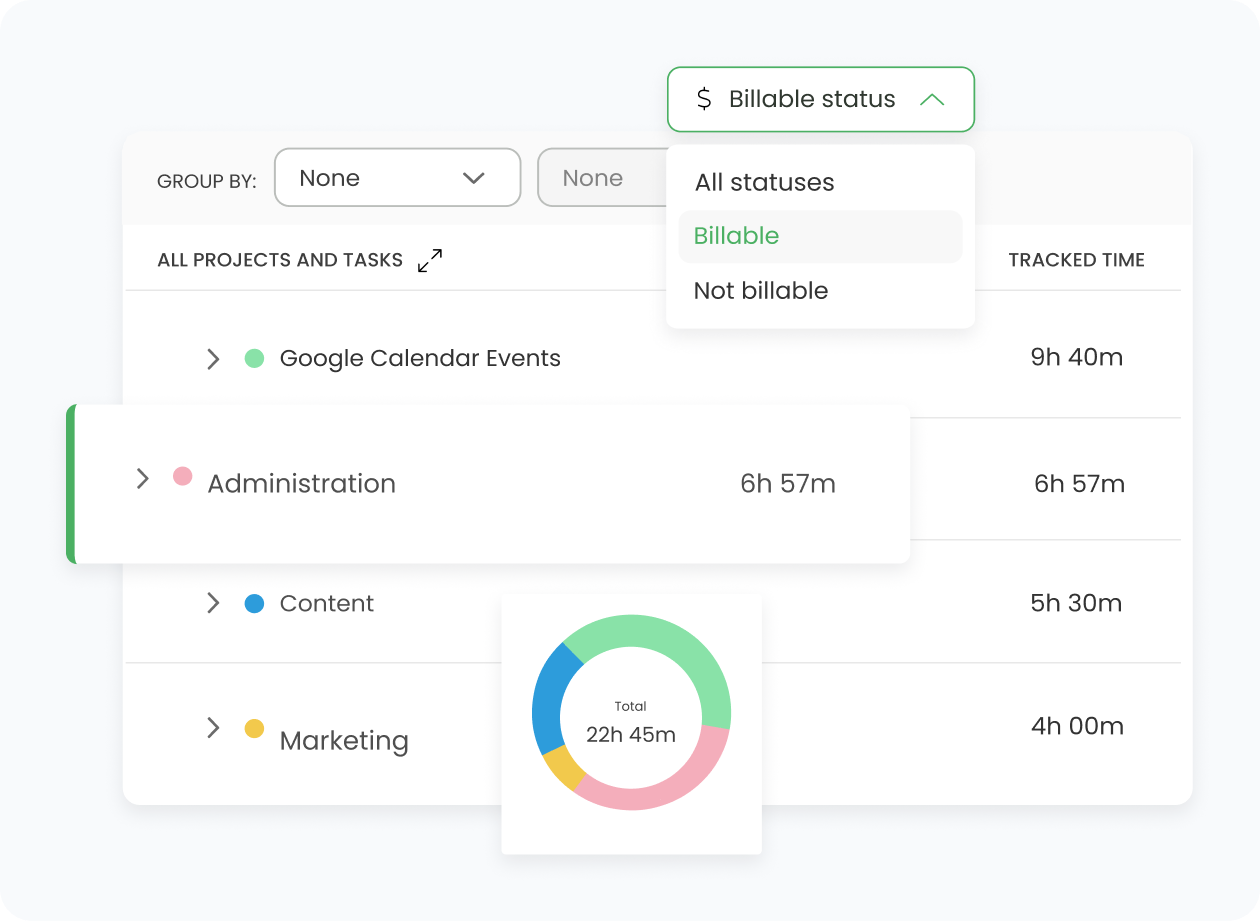Click the blue dot beside Content
1260x921 pixels.
point(254,603)
